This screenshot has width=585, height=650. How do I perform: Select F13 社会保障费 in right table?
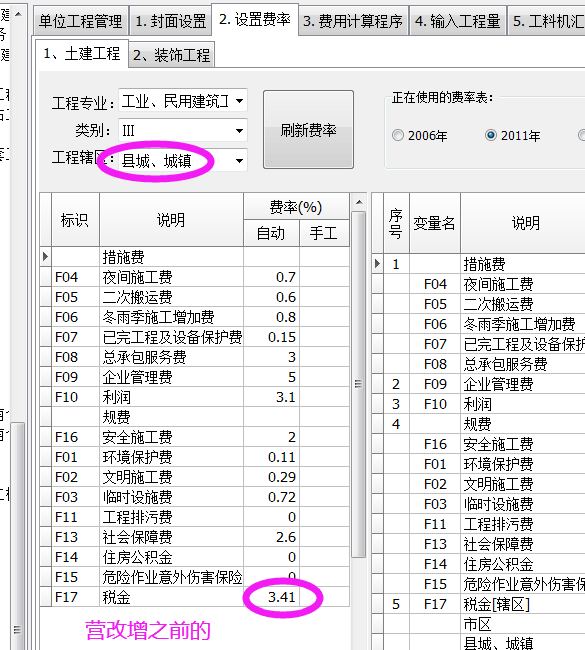tap(478, 544)
